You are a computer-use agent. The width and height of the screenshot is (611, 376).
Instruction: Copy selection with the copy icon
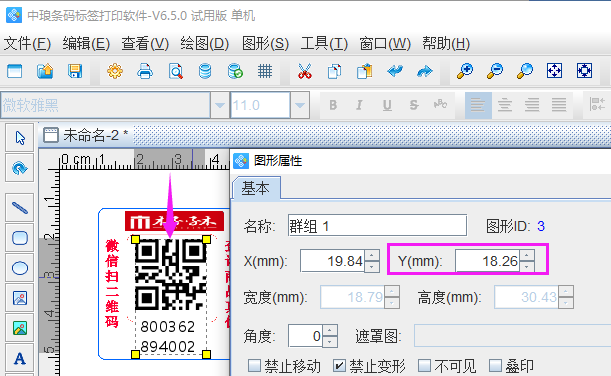[x=334, y=71]
